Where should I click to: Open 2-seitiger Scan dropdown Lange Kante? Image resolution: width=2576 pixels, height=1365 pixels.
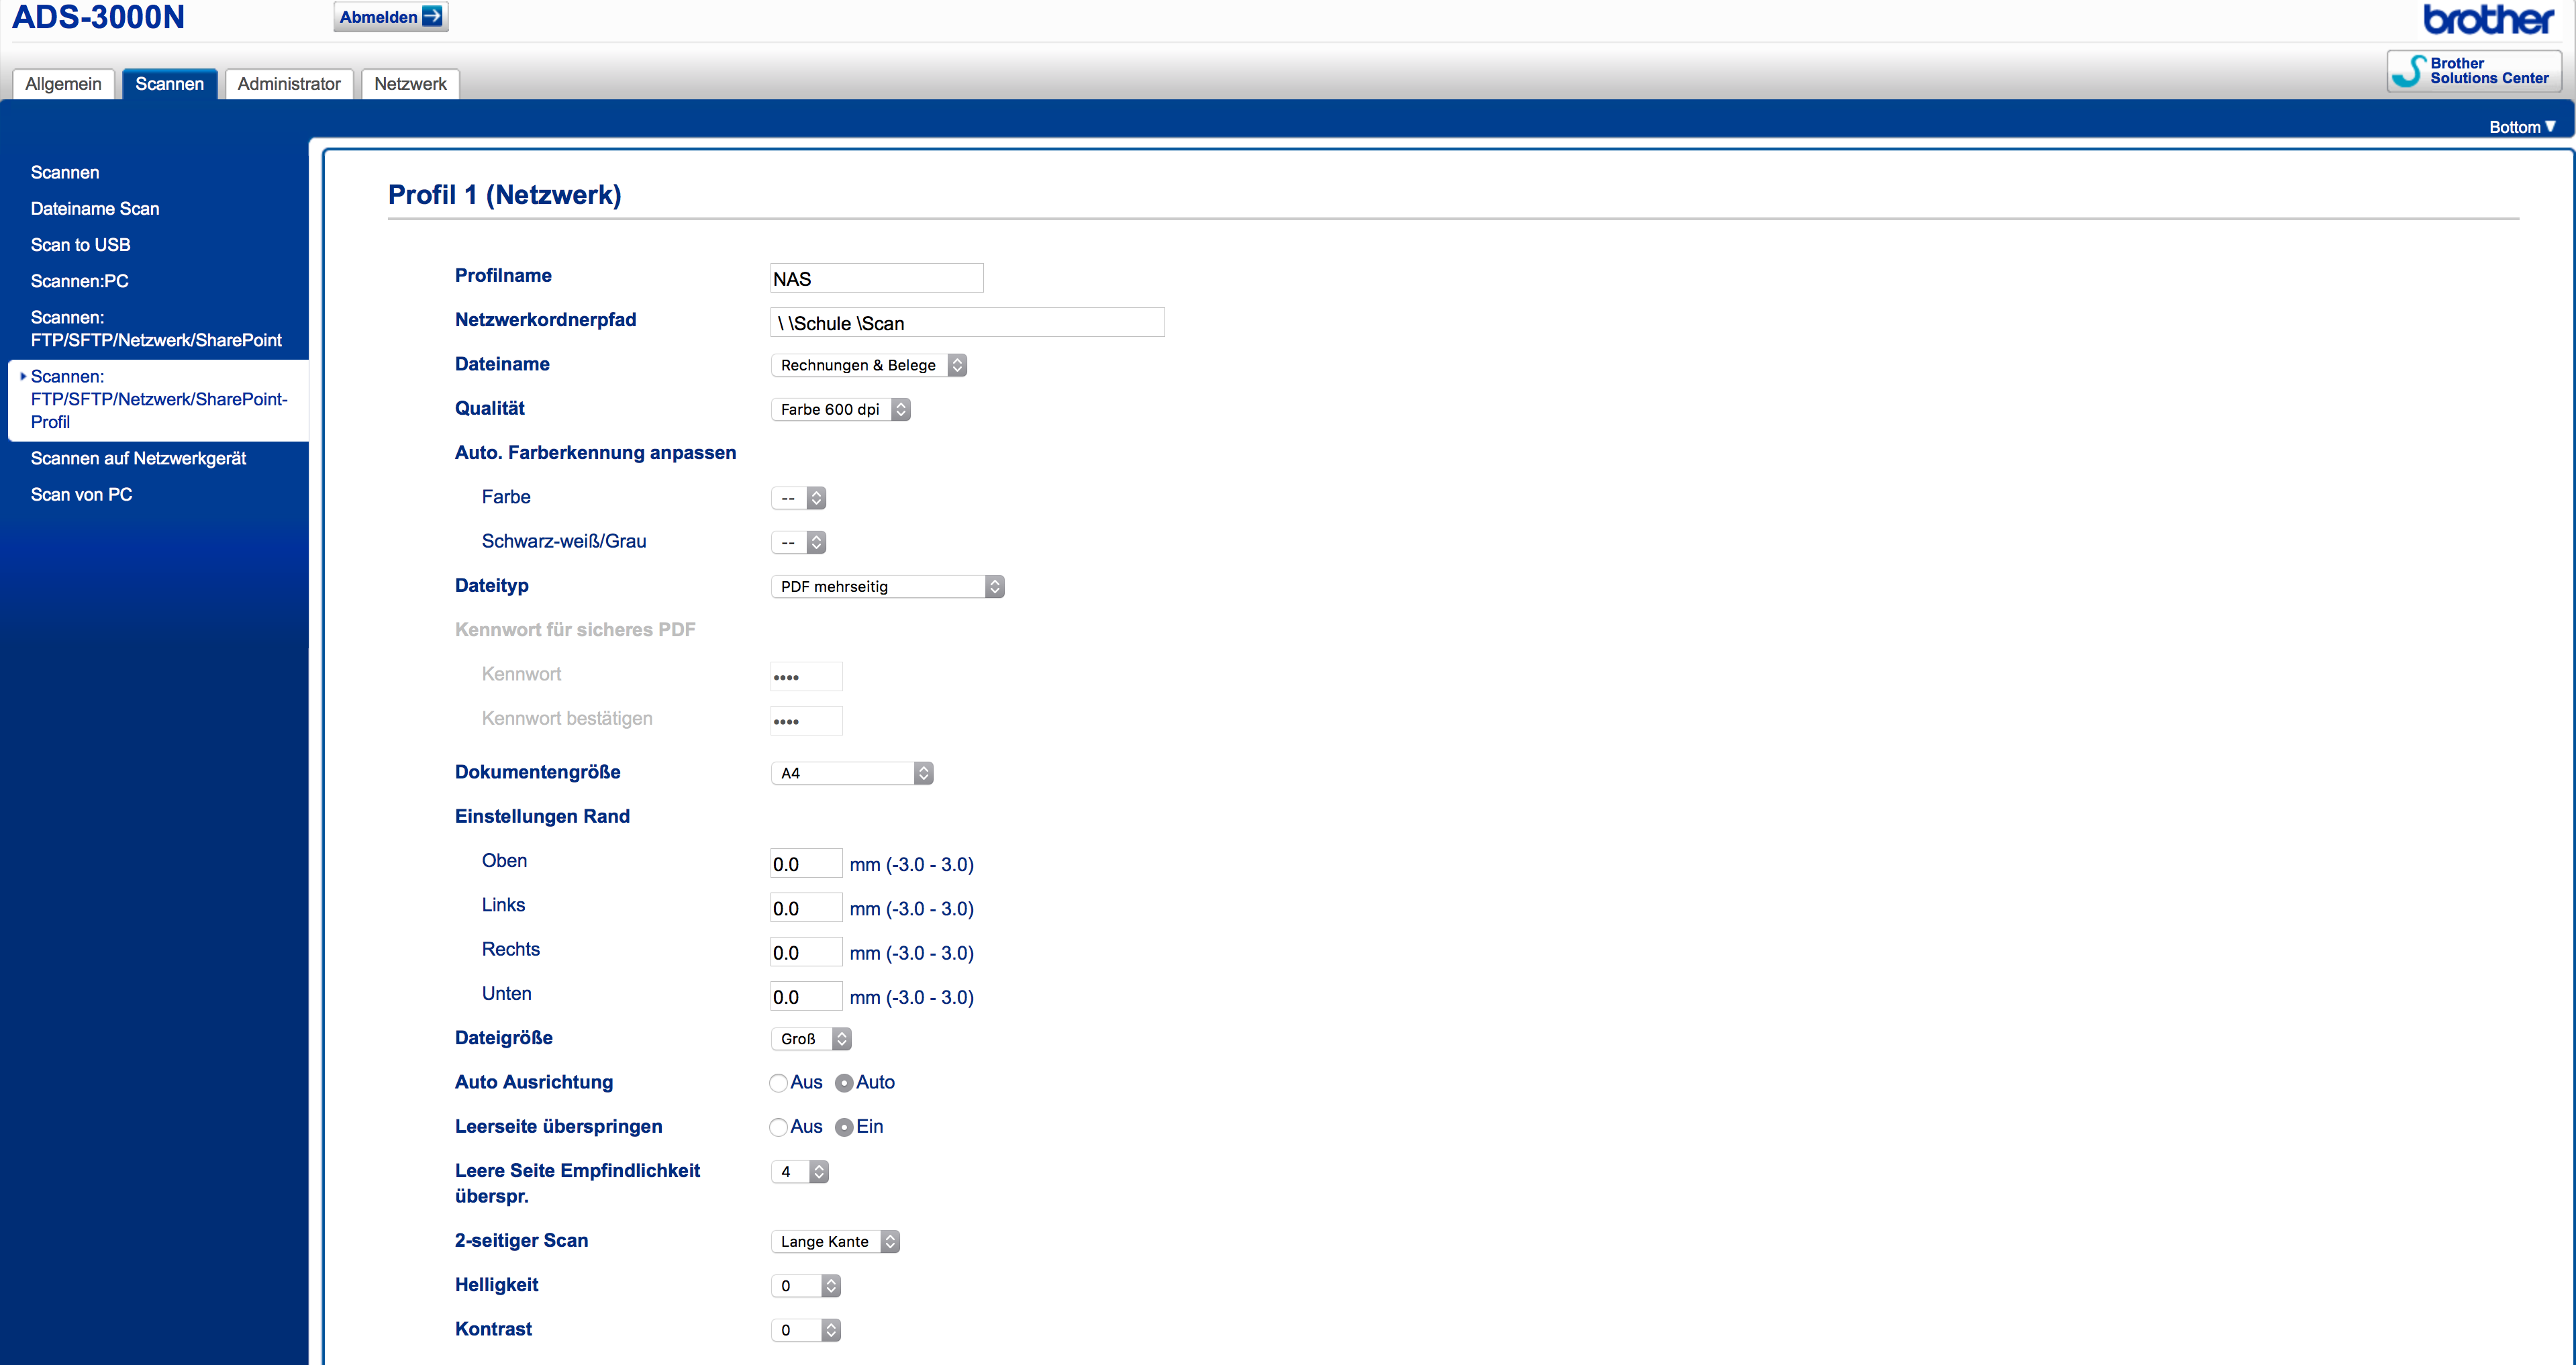[x=835, y=1241]
